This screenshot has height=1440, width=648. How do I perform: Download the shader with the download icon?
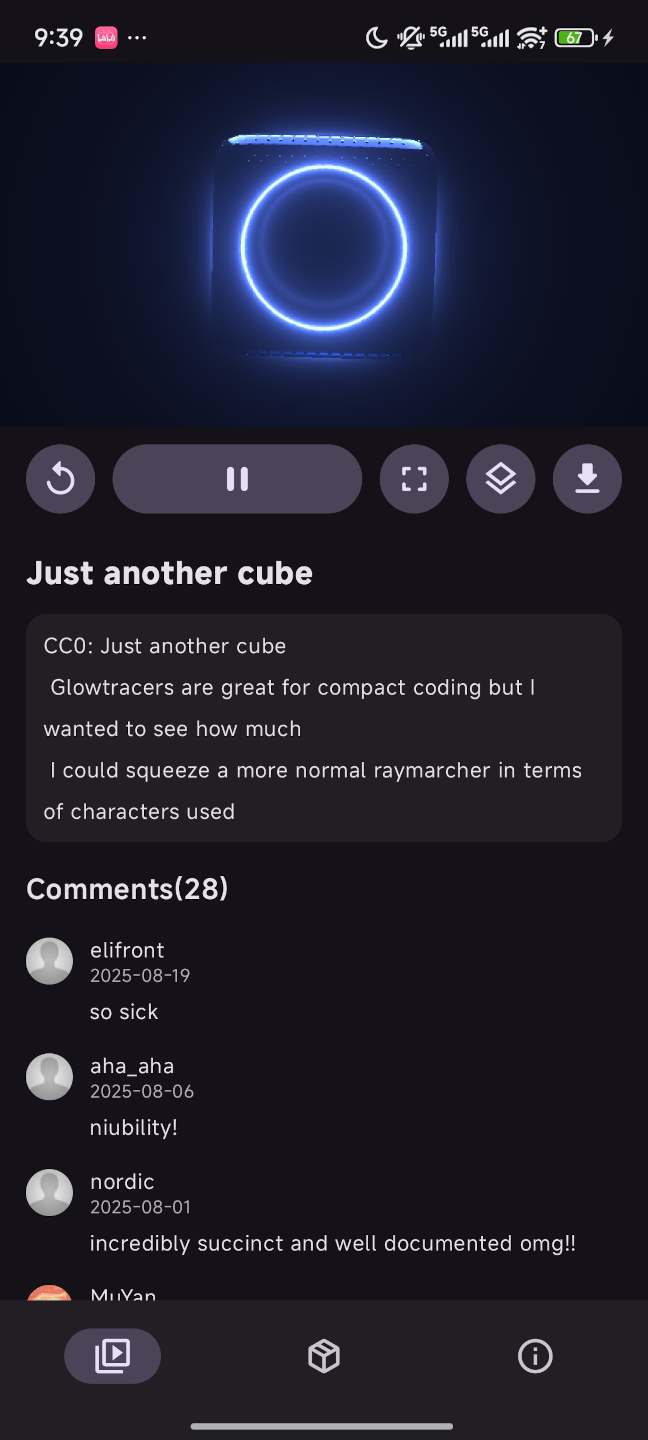587,479
